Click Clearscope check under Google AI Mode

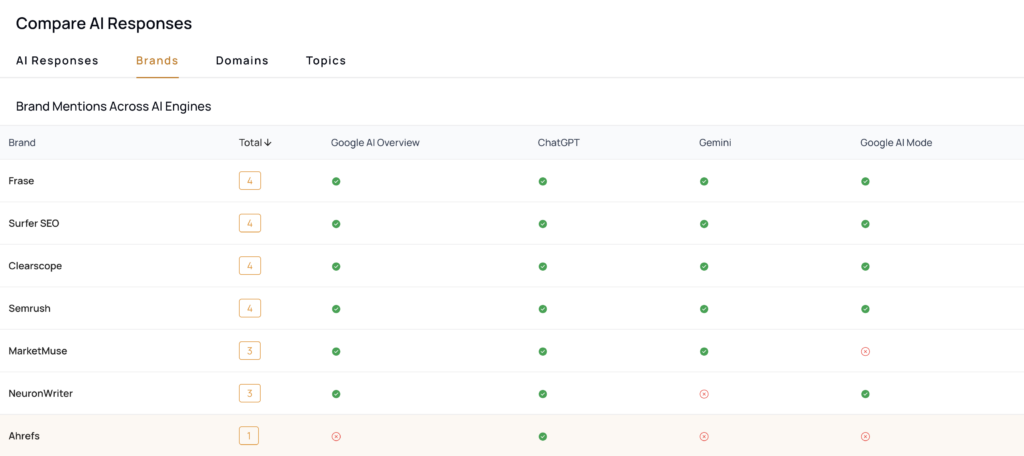tap(865, 267)
